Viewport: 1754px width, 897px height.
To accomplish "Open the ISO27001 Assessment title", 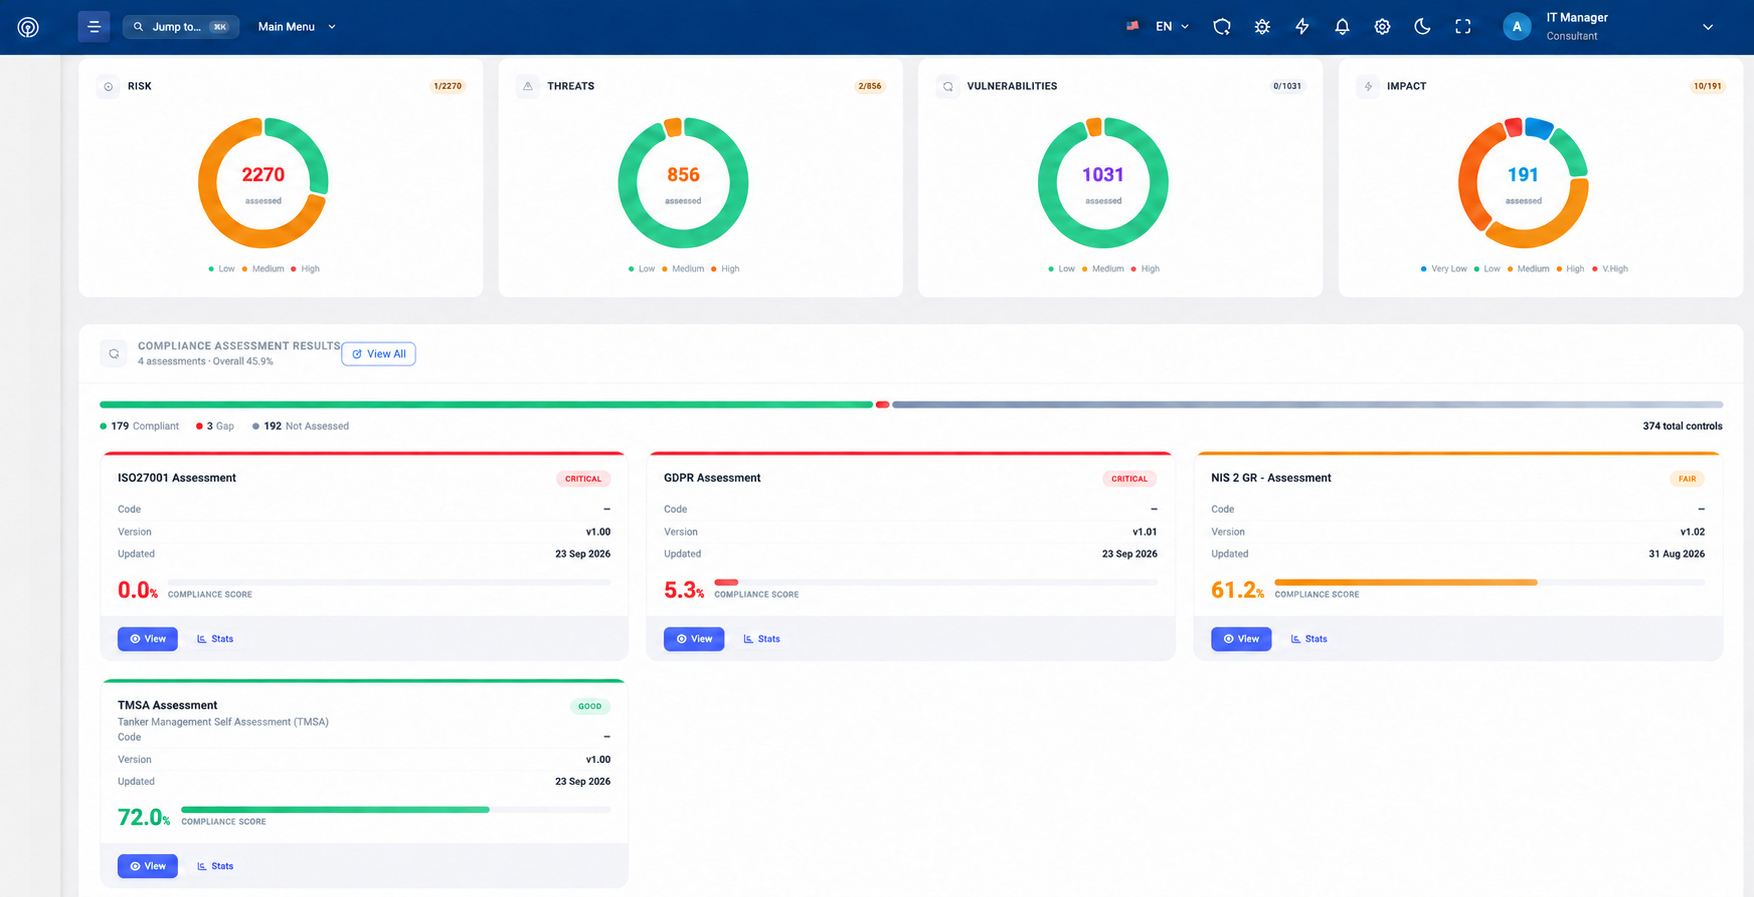I will 177,478.
